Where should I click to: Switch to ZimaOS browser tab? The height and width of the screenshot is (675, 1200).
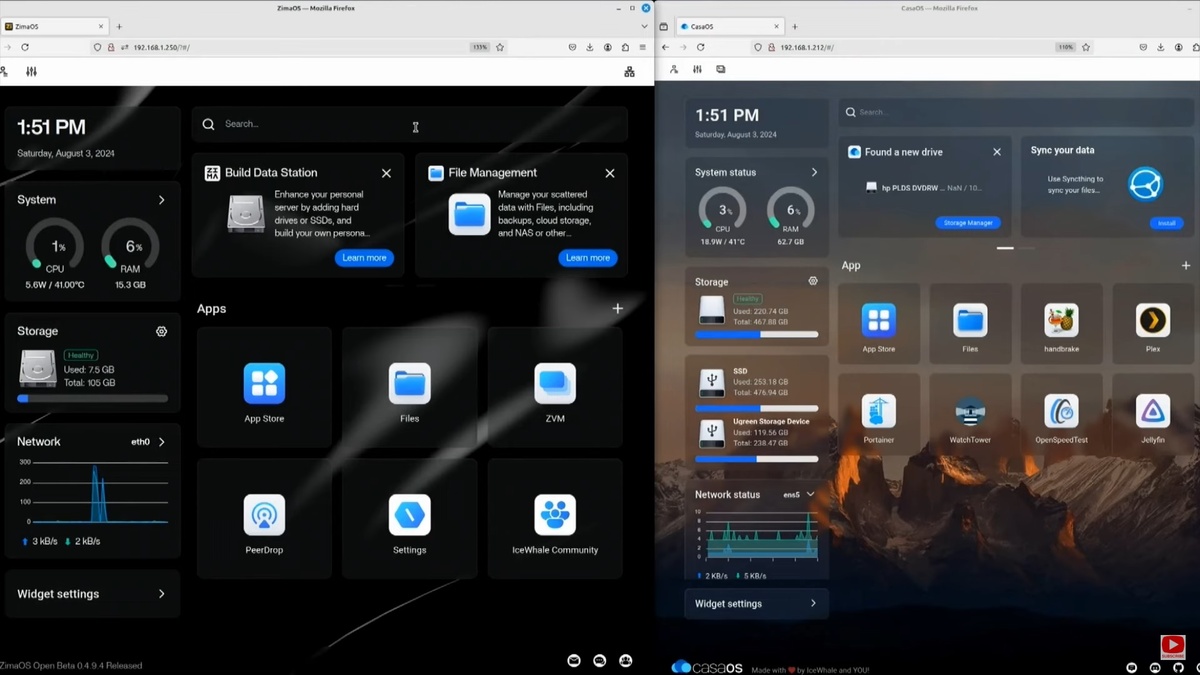[x=52, y=27]
